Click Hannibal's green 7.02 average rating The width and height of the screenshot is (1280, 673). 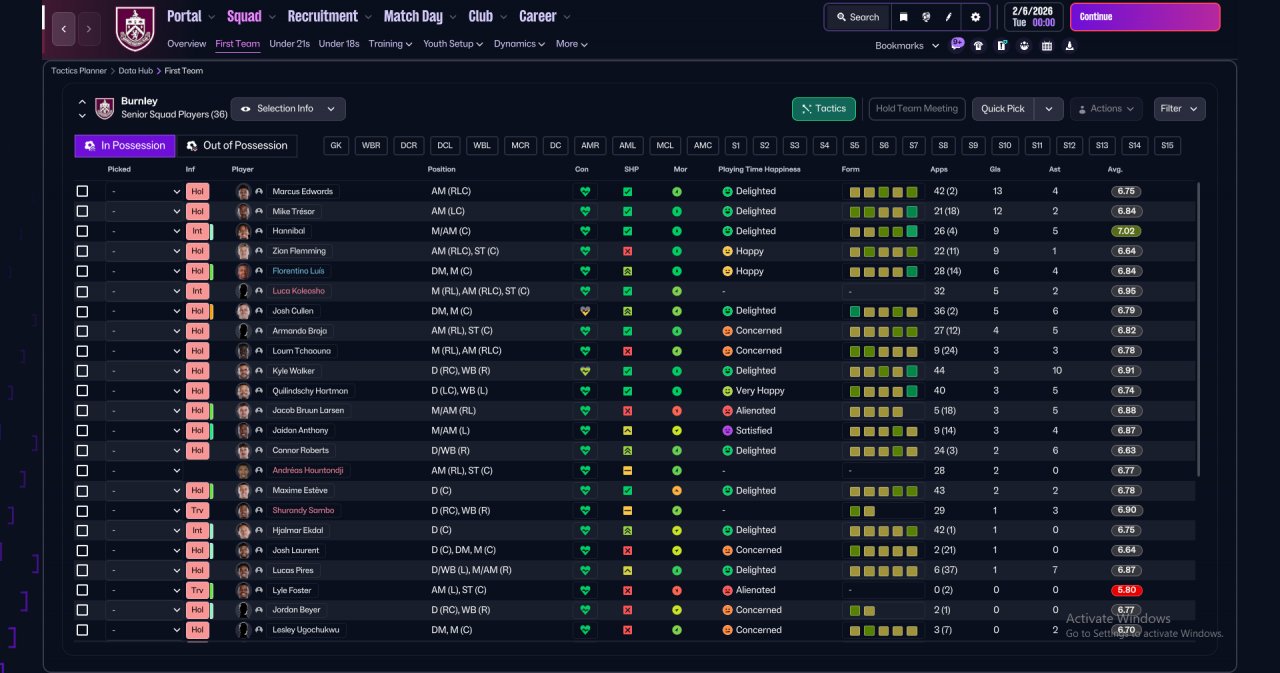pos(1126,231)
